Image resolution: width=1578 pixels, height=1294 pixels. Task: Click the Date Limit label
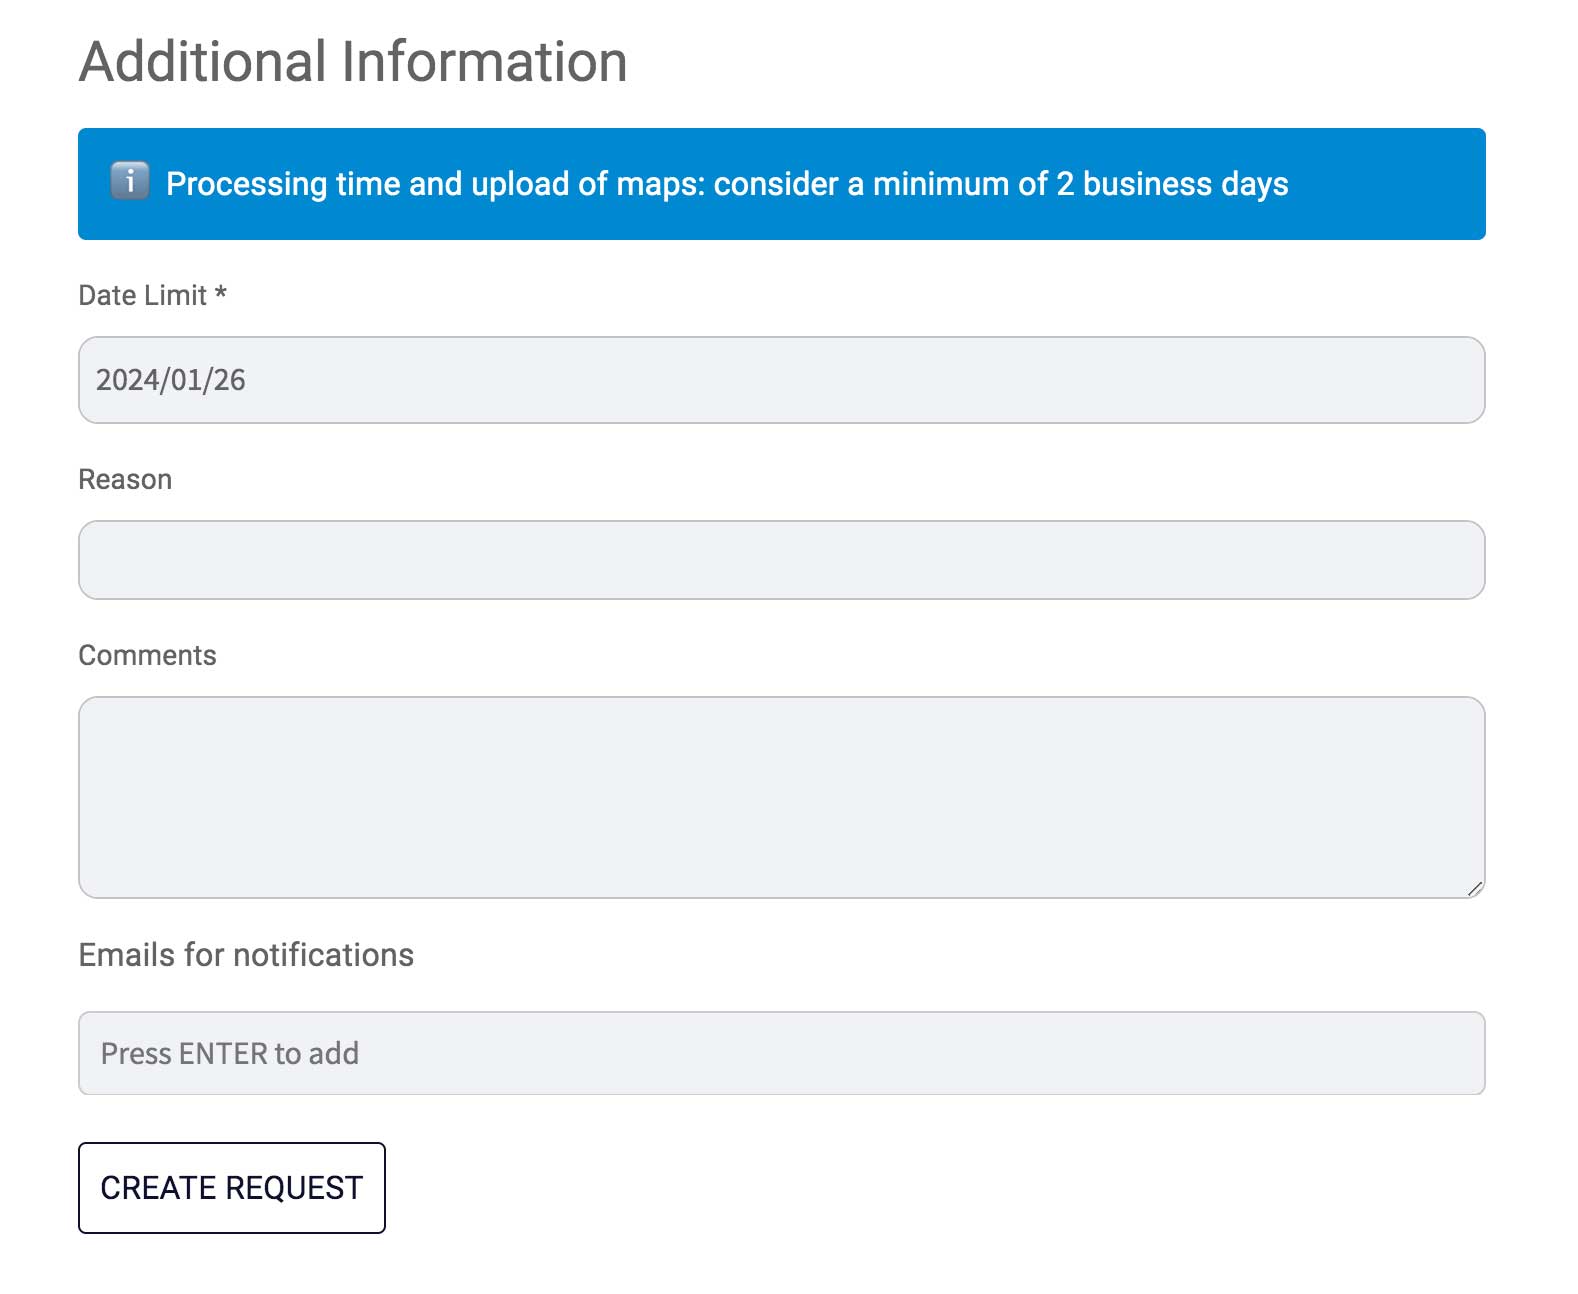(142, 296)
